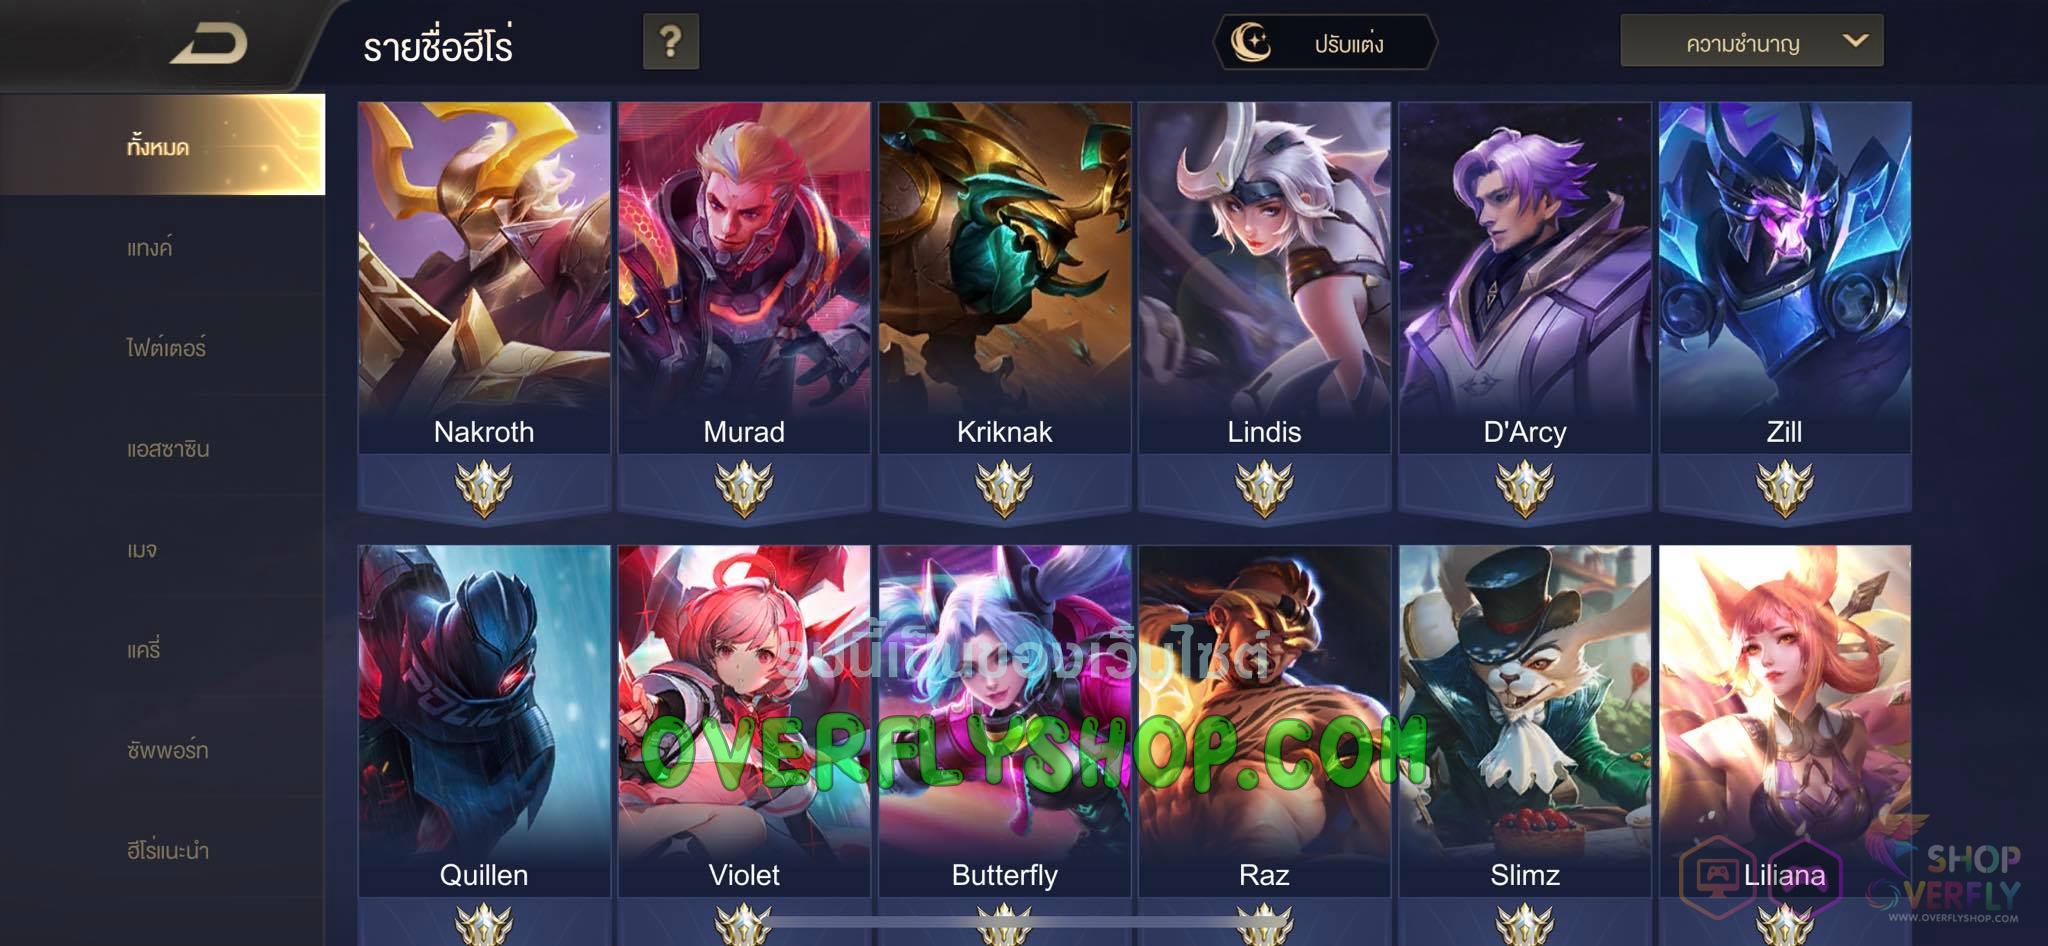2048x946 pixels.
Task: Click the back arrow icon
Action: [x=209, y=44]
